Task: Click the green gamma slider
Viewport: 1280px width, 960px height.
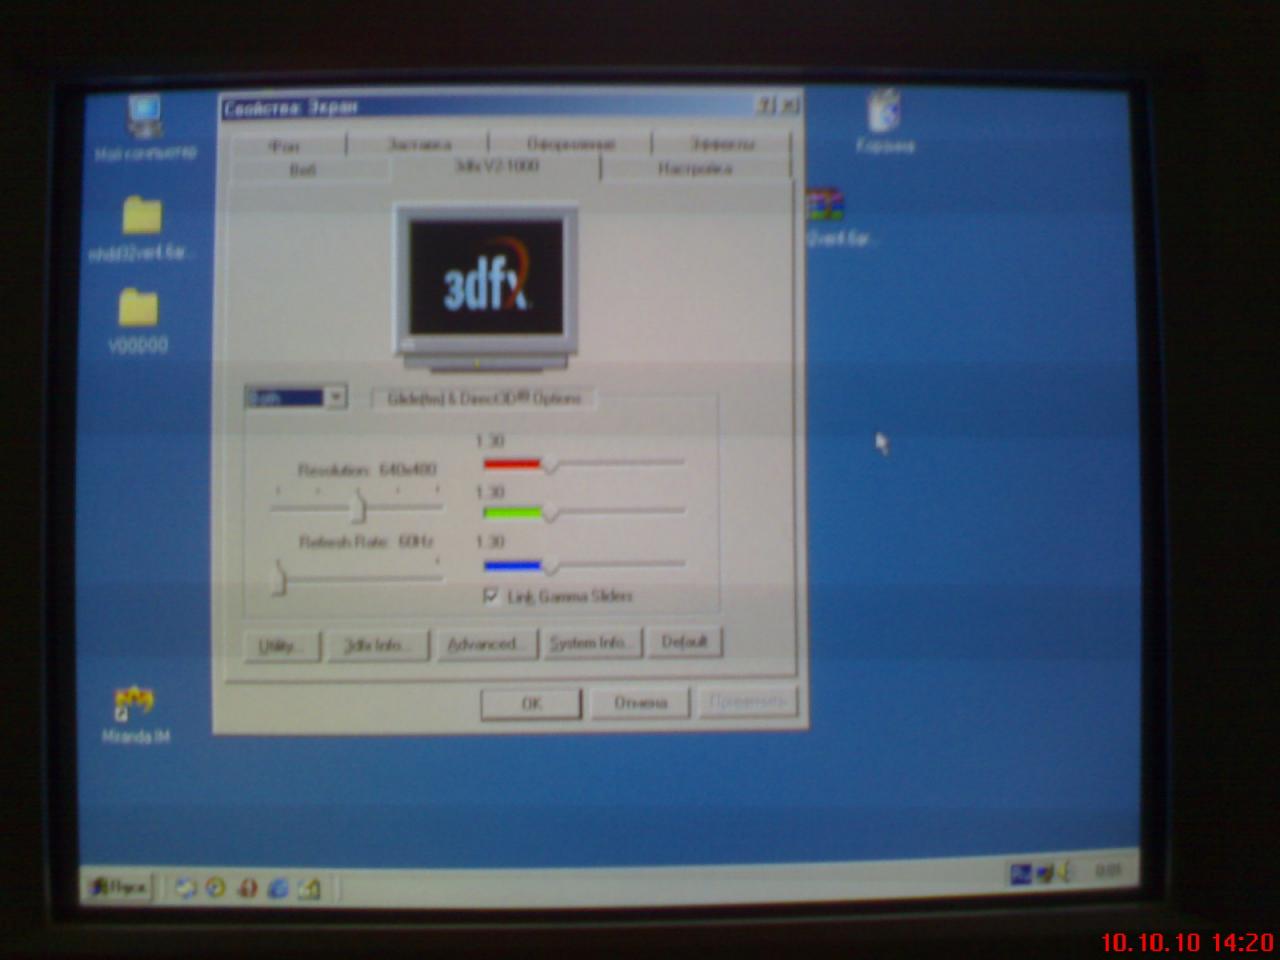Action: [583, 512]
